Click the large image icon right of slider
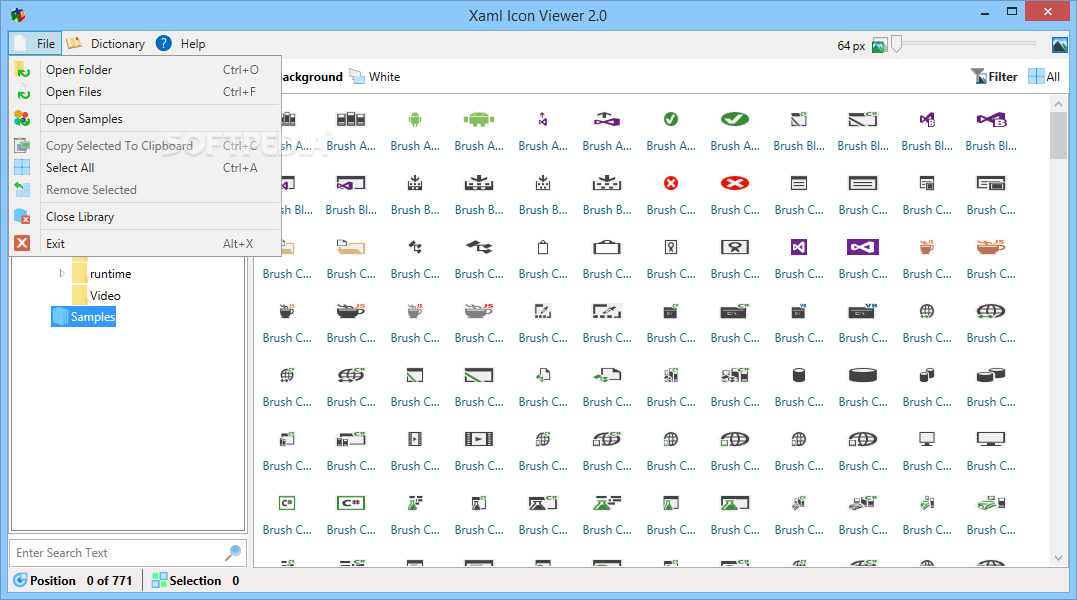 tap(1059, 45)
